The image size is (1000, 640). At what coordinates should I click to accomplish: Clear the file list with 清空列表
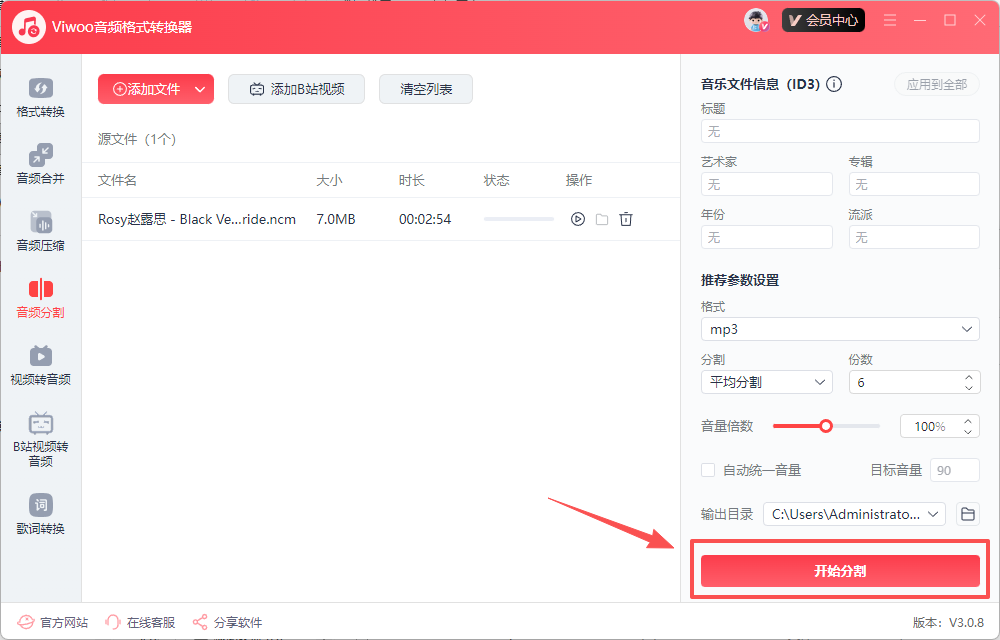click(425, 89)
